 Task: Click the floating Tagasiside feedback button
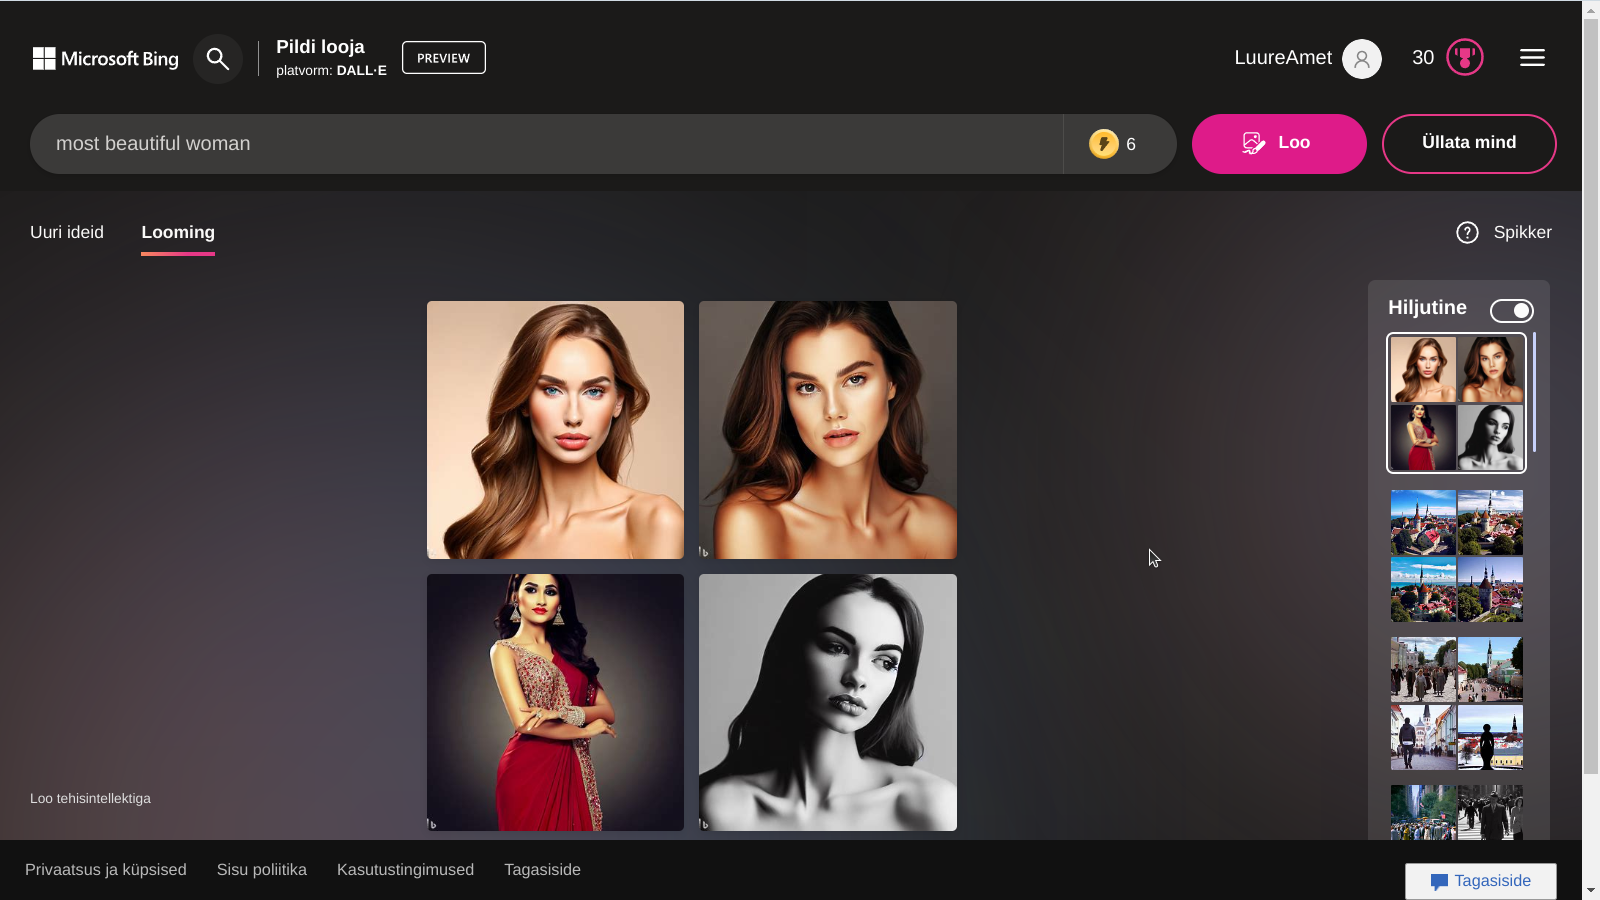tap(1481, 881)
